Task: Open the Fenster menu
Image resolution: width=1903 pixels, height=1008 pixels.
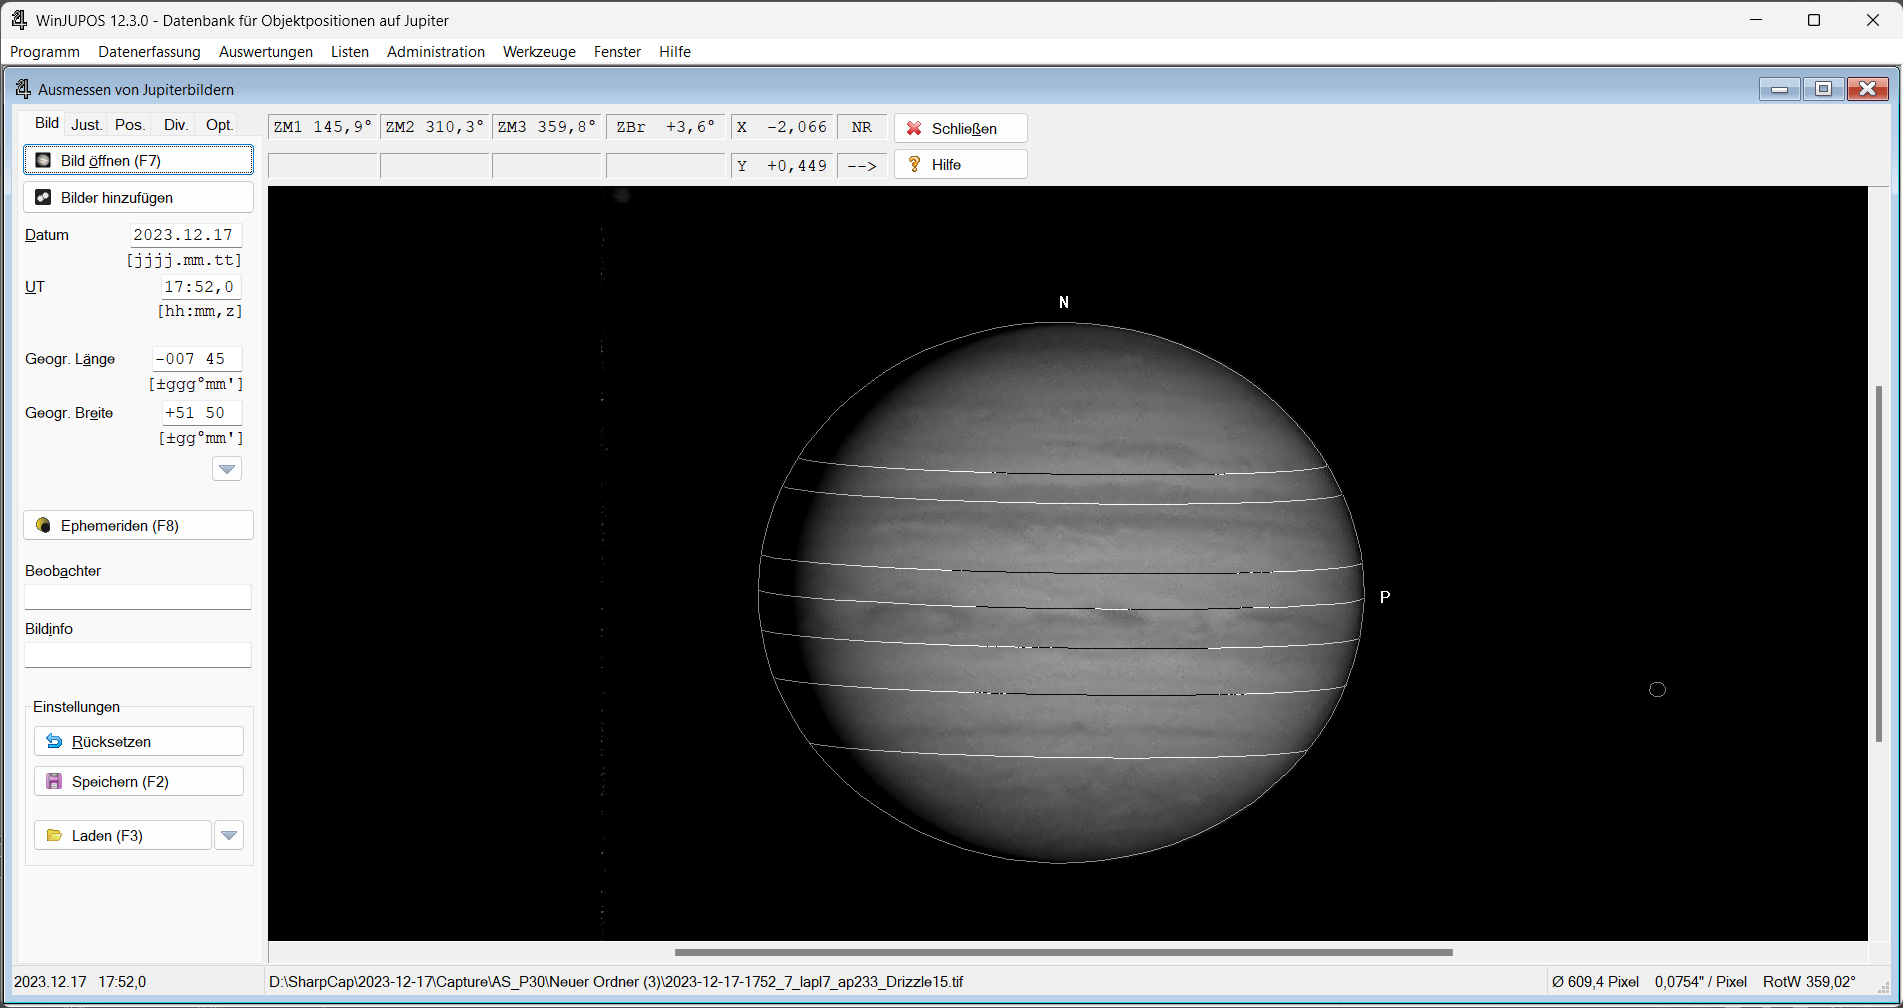Action: click(617, 52)
